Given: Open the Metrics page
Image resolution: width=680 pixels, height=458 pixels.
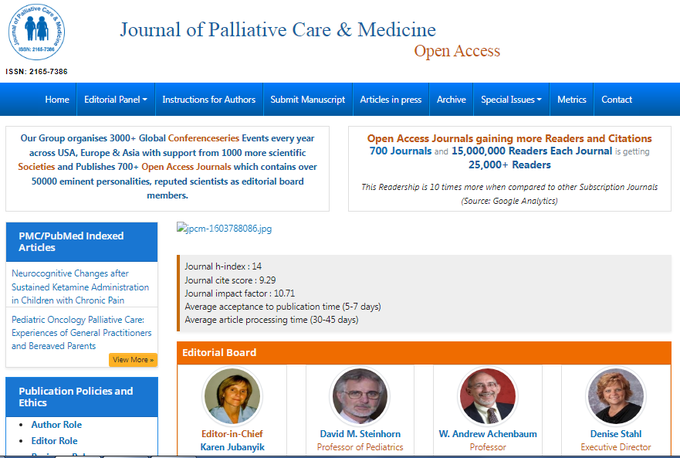Looking at the screenshot, I should pyautogui.click(x=572, y=100).
